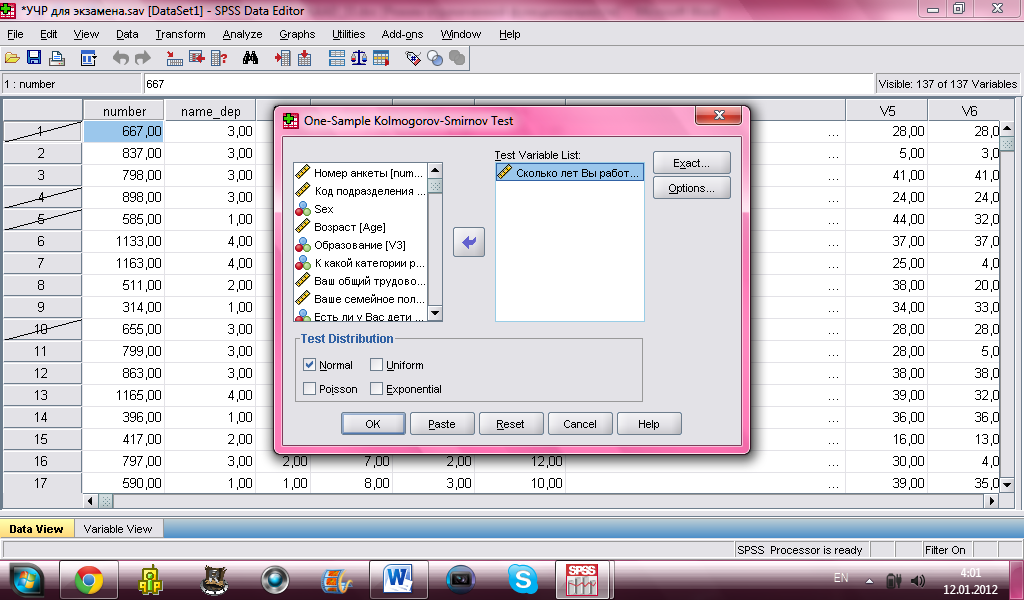
Task: Open the Graphs menu
Action: pos(297,35)
